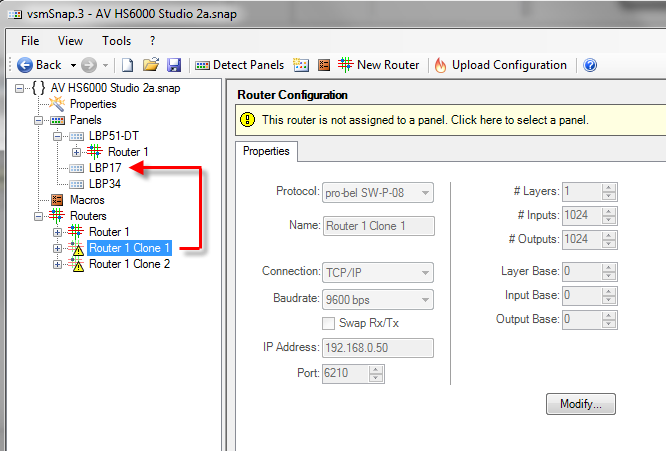Click Upload Configuration flame button
The height and width of the screenshot is (451, 666).
click(x=500, y=65)
